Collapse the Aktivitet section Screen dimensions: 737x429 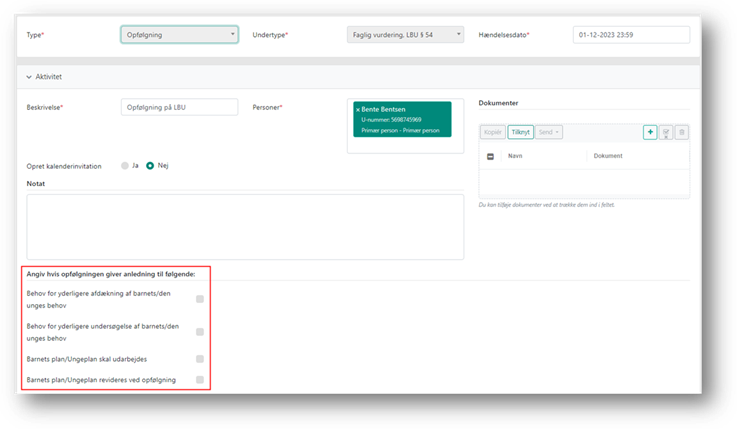coord(30,76)
